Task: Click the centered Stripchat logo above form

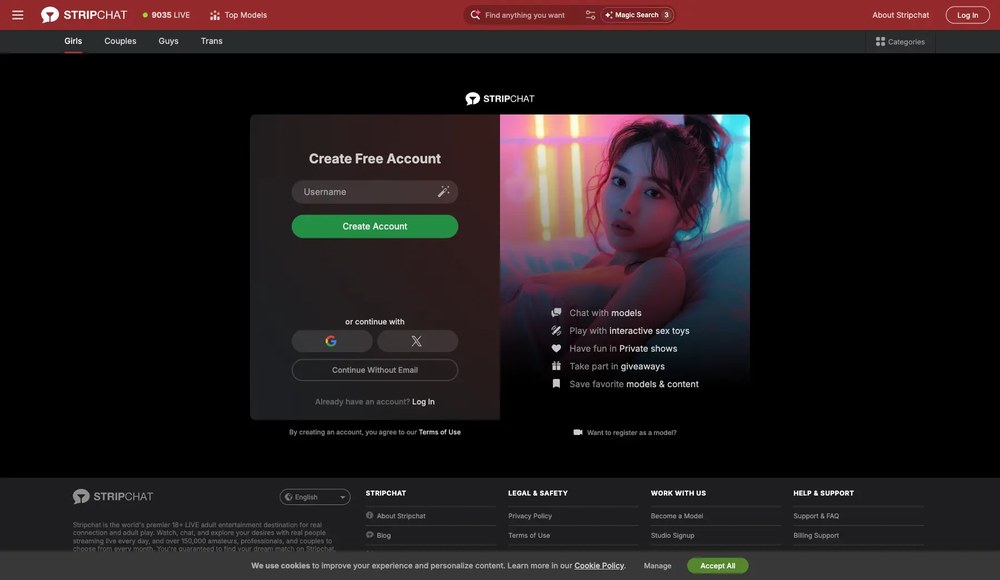Action: click(500, 98)
